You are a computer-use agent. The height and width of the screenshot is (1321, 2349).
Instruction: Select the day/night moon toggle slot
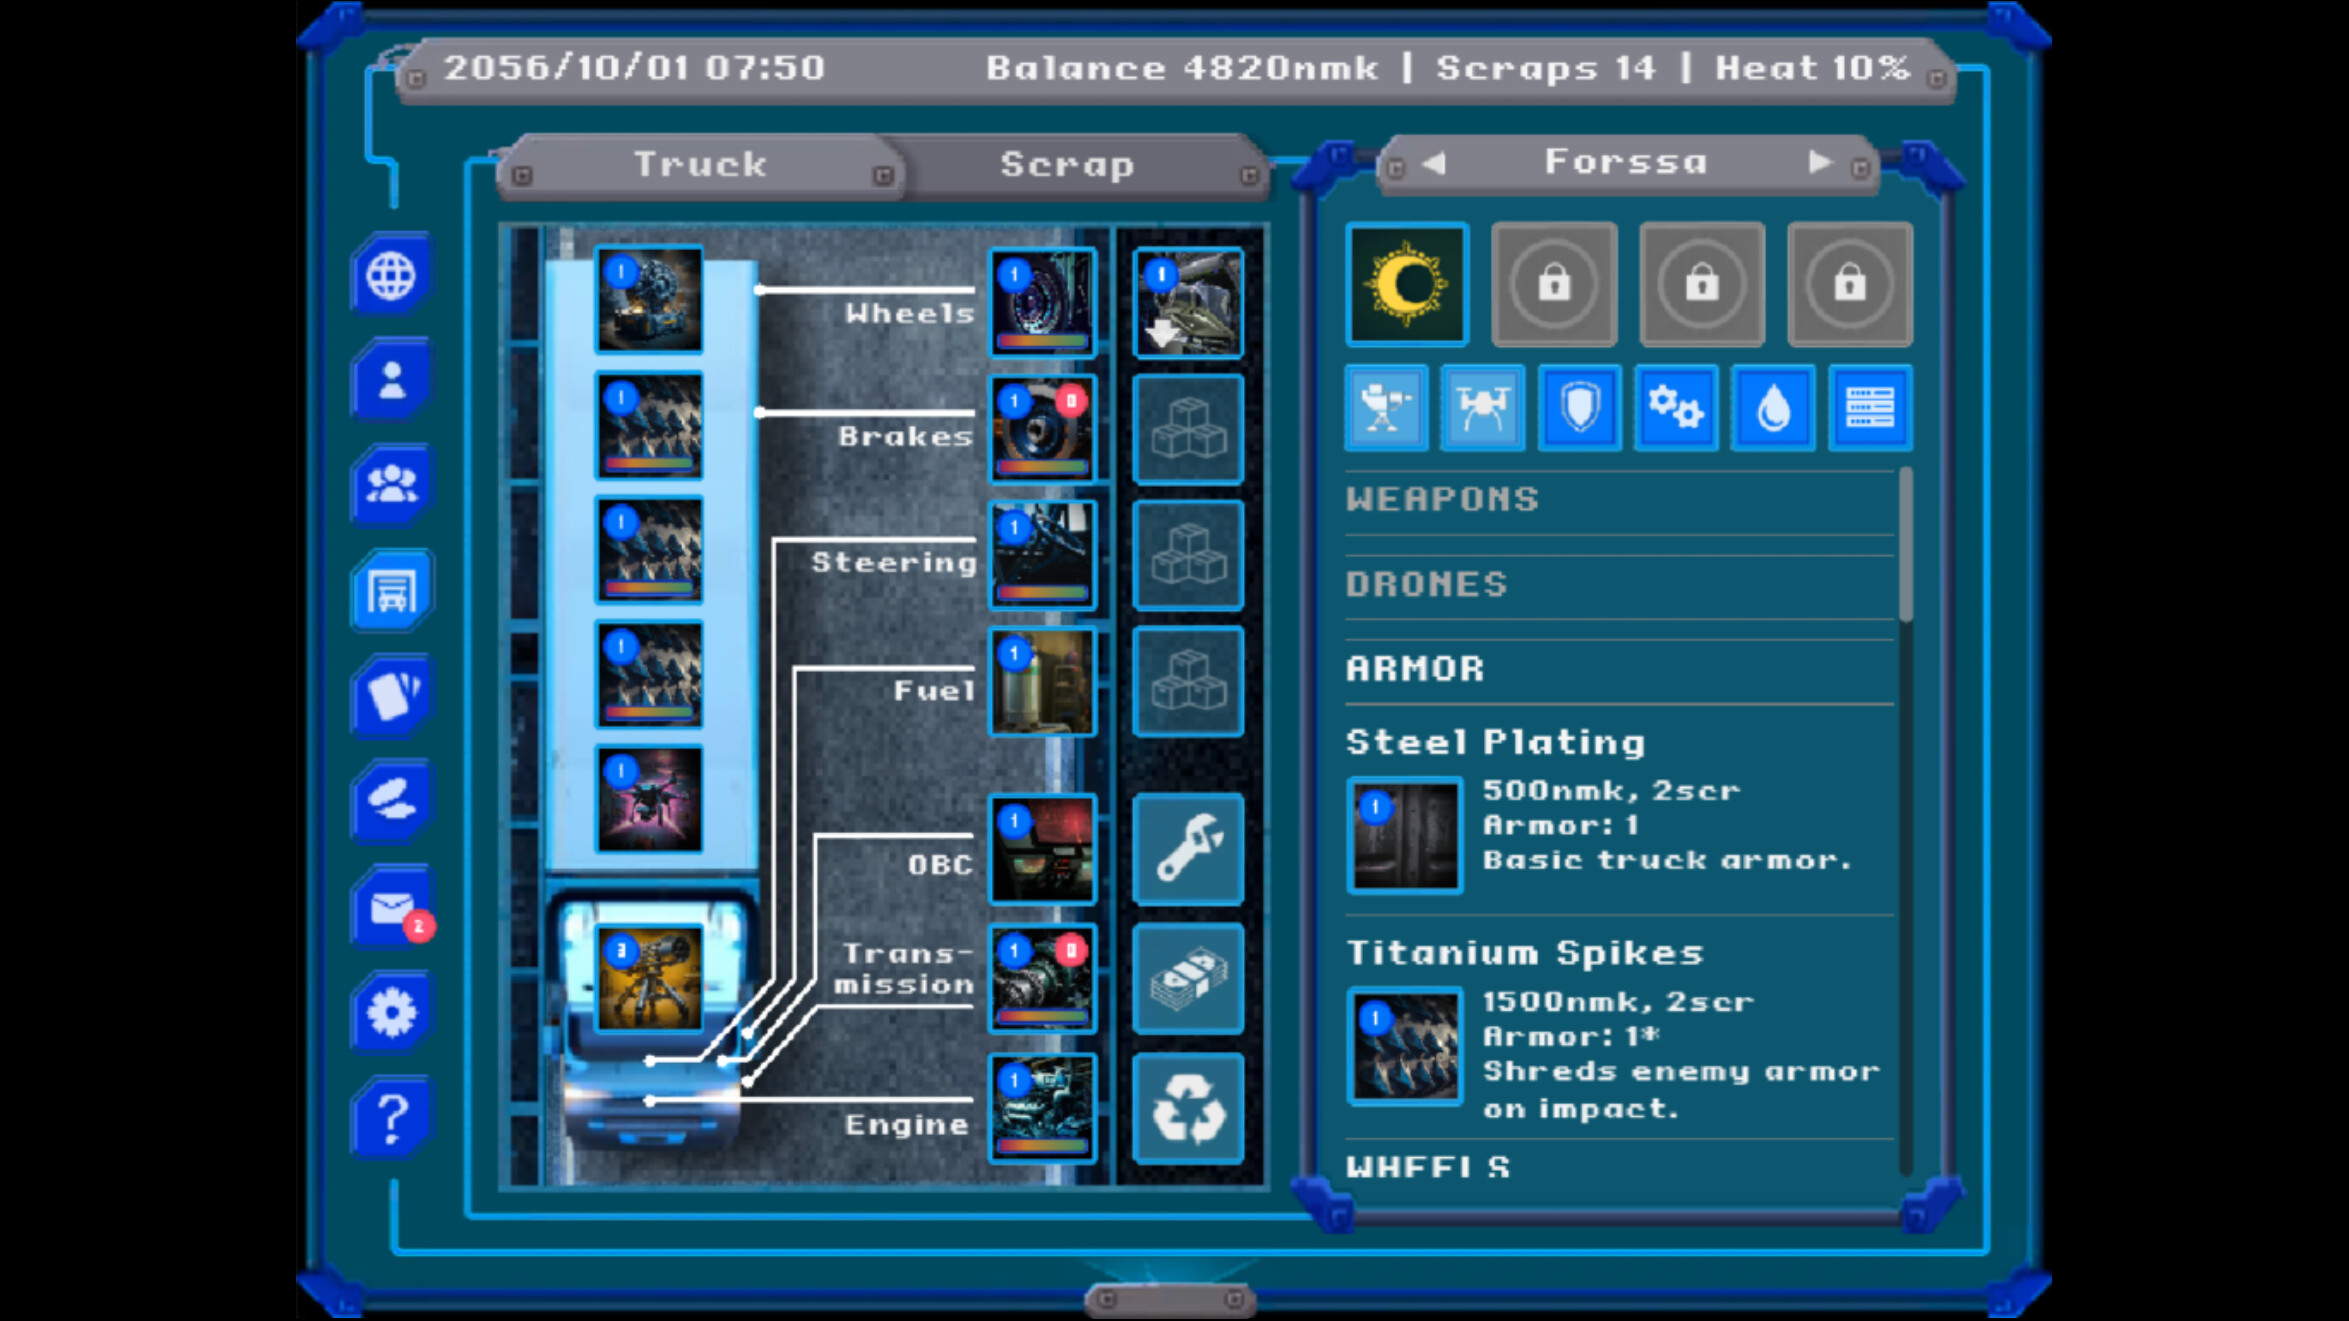[x=1407, y=283]
